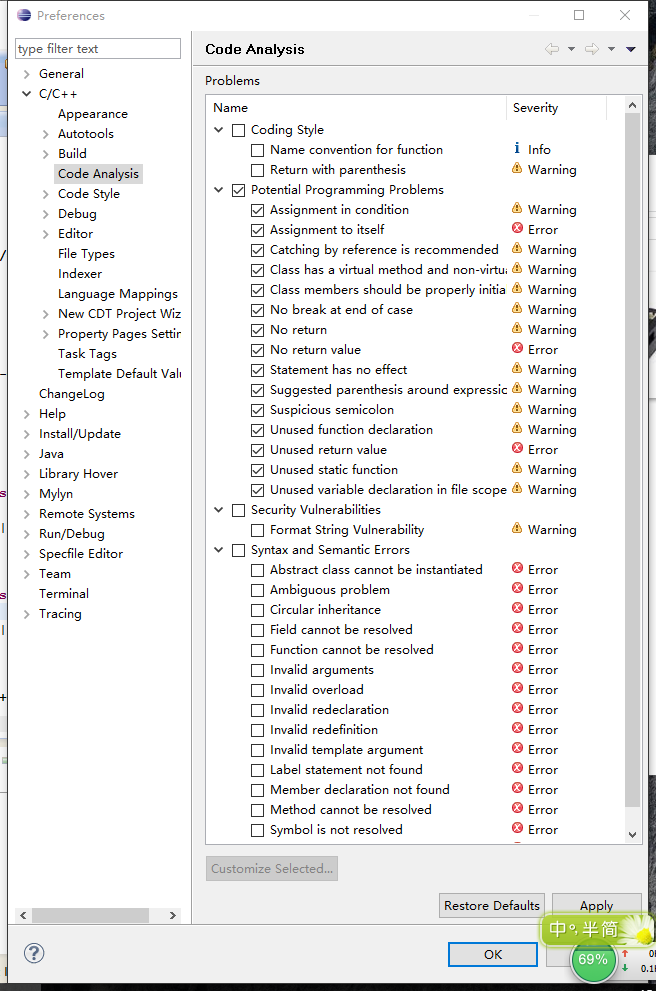Open back history dropdown arrow
Image resolution: width=656 pixels, height=991 pixels.
click(571, 49)
